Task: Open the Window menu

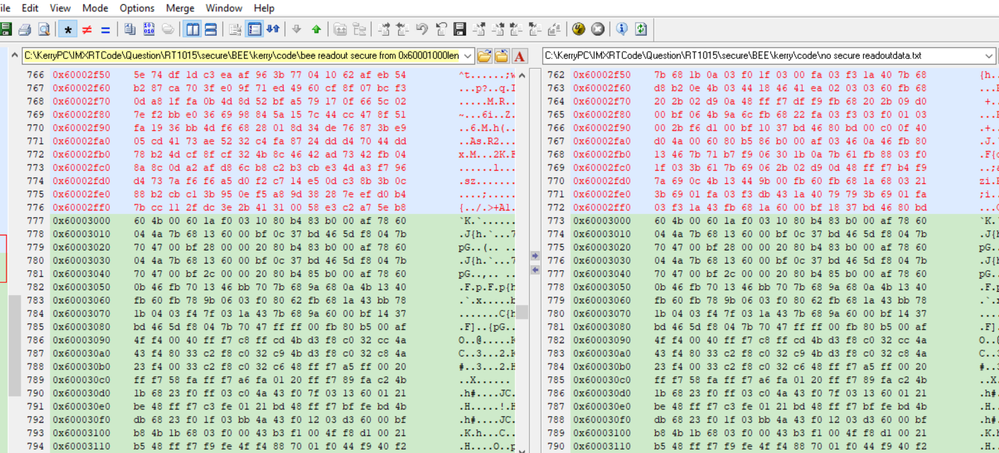Action: 224,8
